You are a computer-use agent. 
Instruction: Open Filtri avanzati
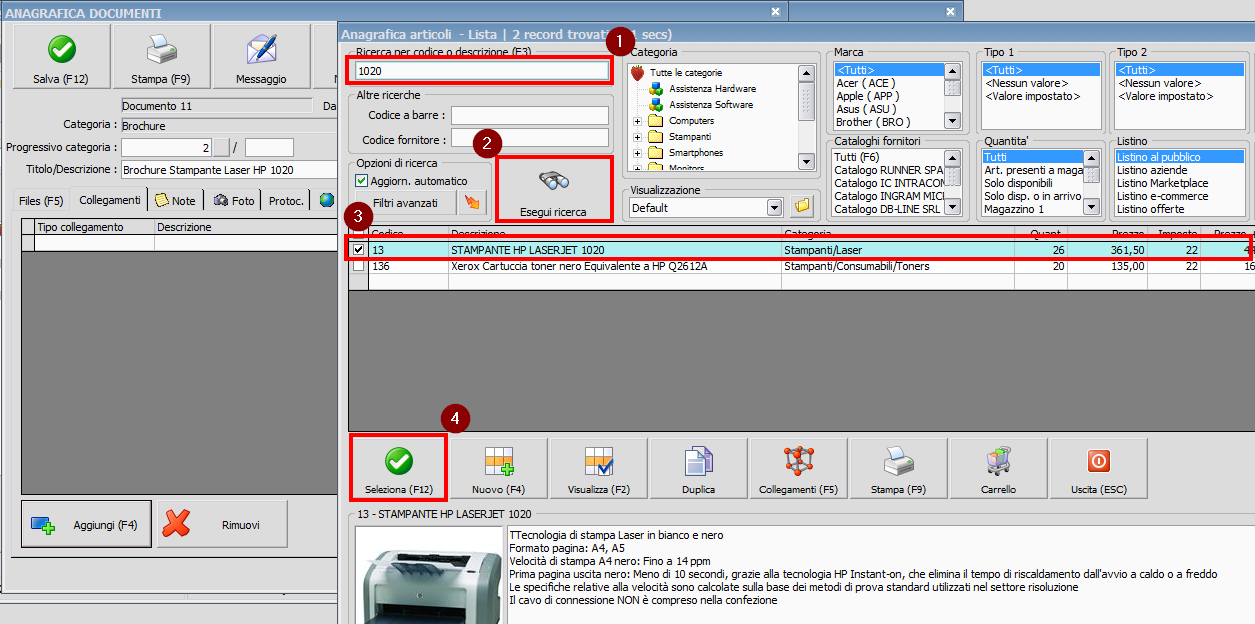point(404,203)
